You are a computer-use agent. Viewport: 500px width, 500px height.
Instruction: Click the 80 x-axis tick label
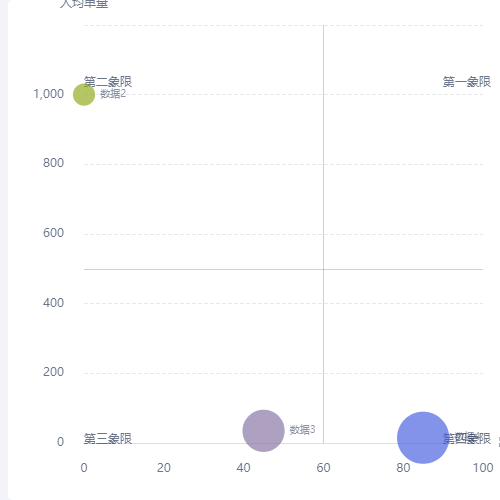click(x=403, y=468)
